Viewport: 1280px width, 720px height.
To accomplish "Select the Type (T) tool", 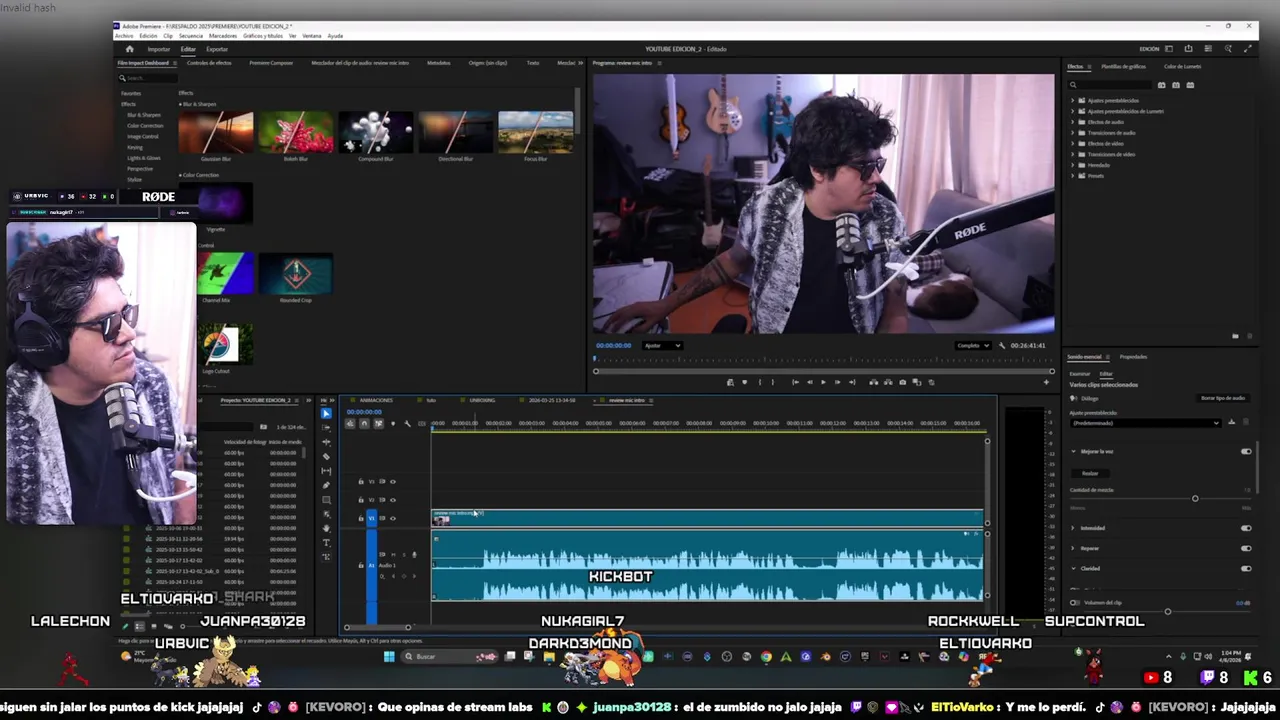I will coord(326,543).
